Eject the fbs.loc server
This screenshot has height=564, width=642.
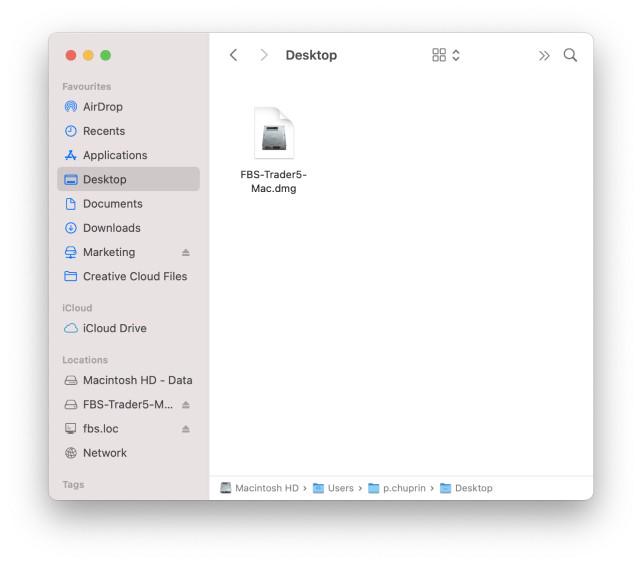(186, 429)
